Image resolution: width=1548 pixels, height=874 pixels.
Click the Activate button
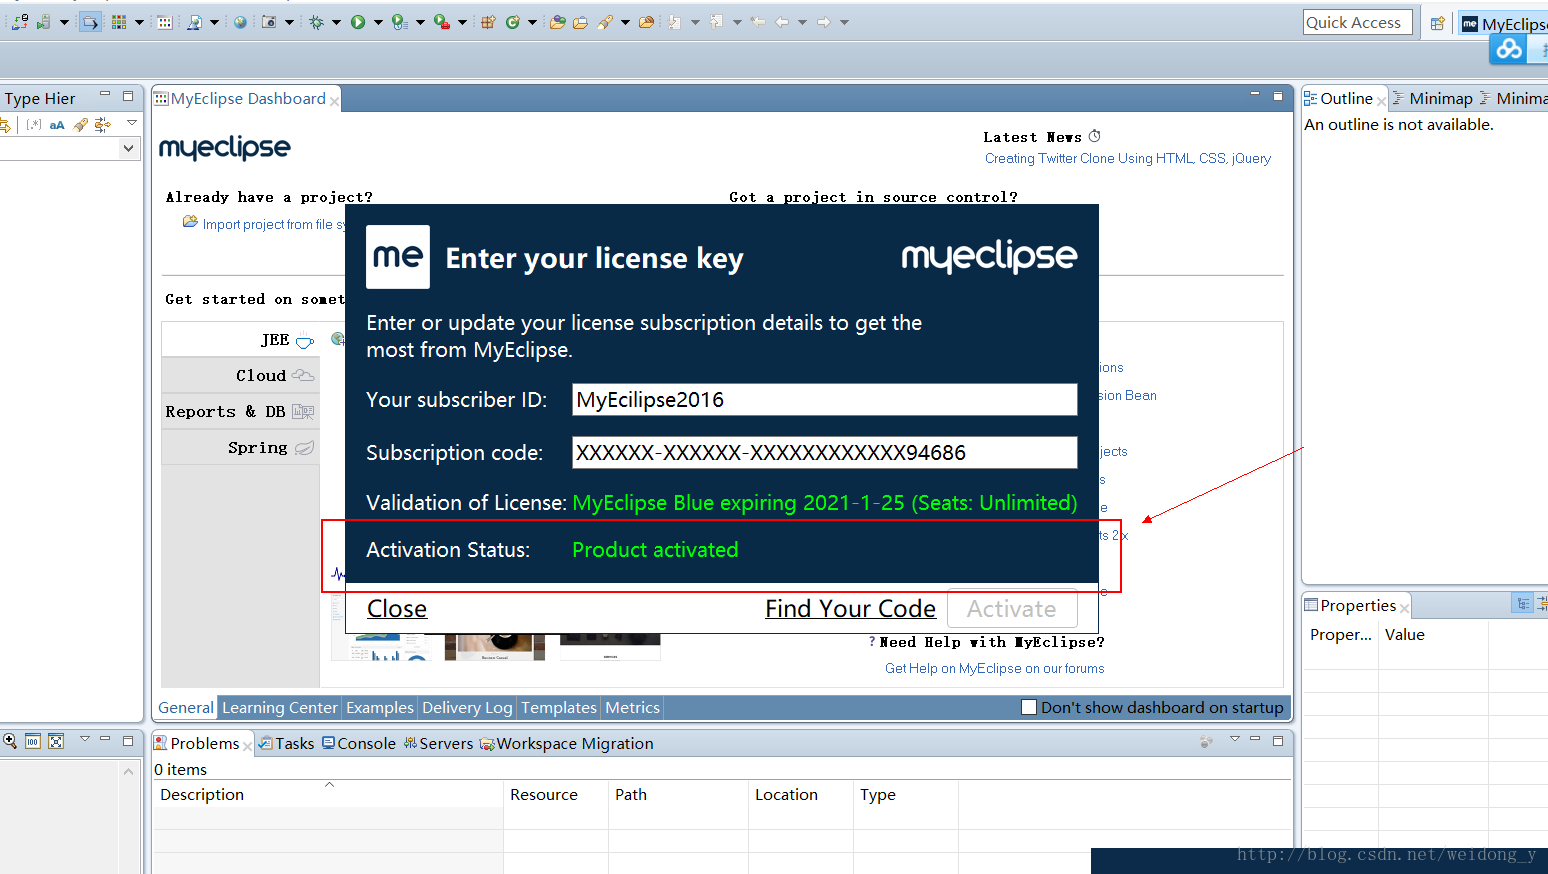[1012, 608]
